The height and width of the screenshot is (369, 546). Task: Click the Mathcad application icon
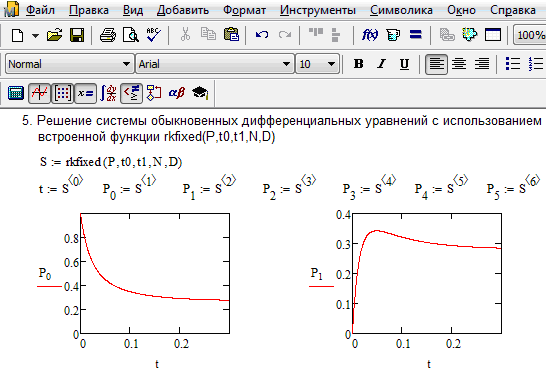point(11,10)
